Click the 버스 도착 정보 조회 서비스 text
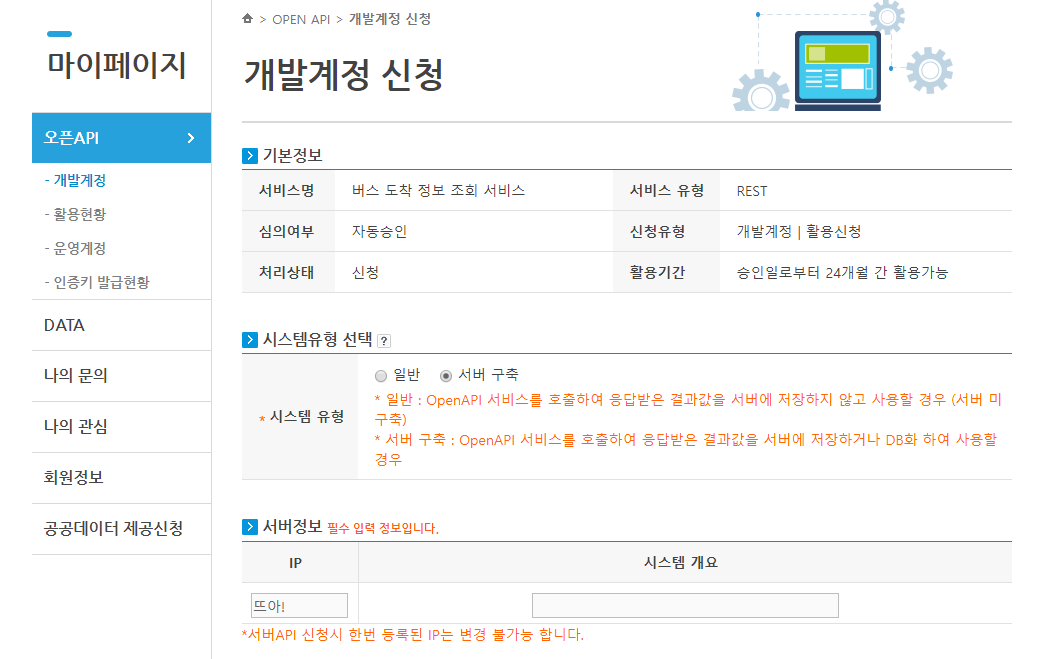The width and height of the screenshot is (1061, 659). coord(438,191)
